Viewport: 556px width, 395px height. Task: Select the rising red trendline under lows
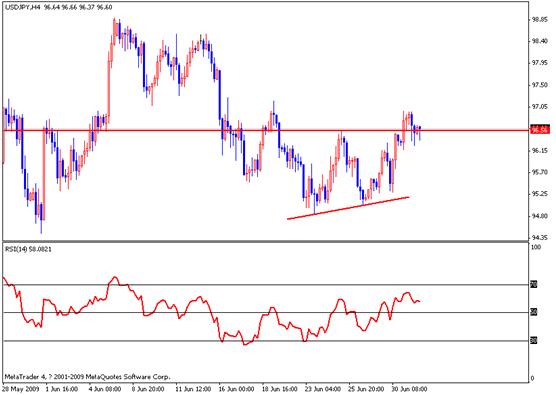click(x=348, y=208)
